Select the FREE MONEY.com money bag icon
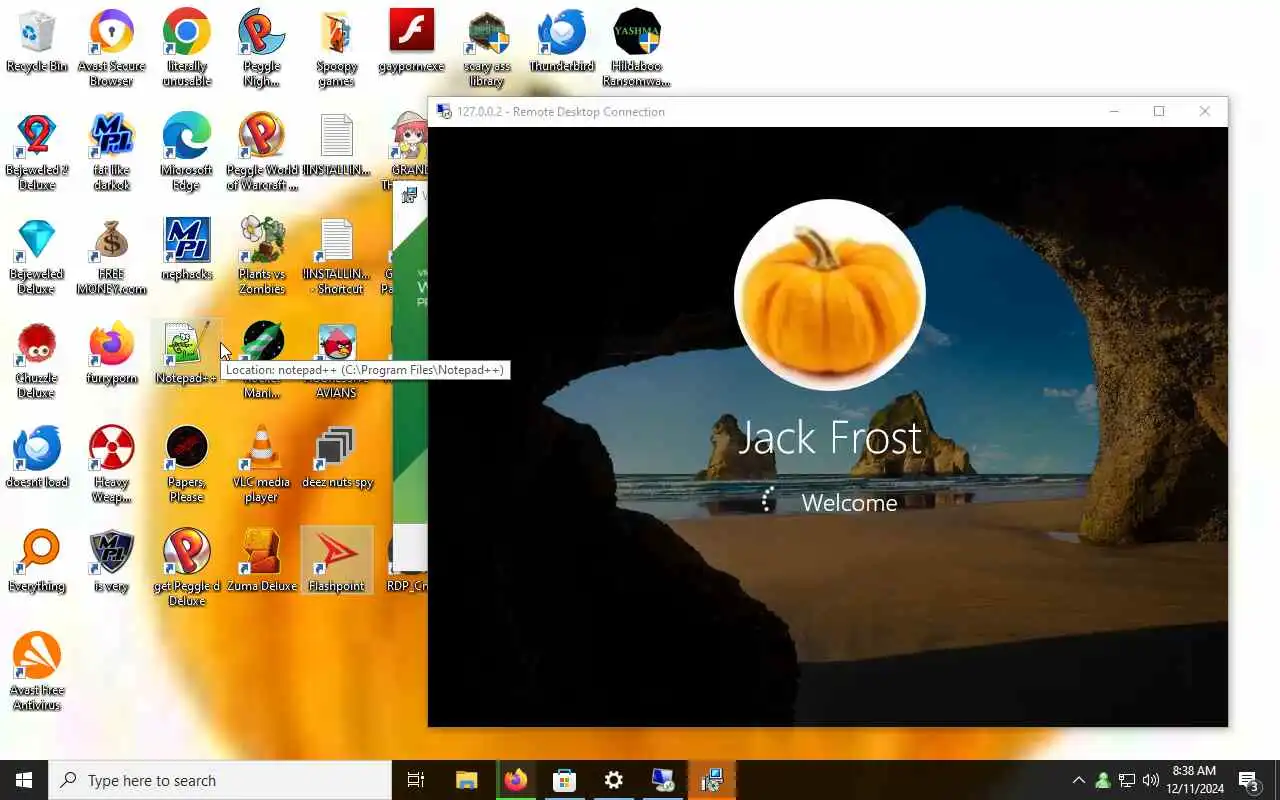Viewport: 1280px width, 800px height. click(x=111, y=256)
